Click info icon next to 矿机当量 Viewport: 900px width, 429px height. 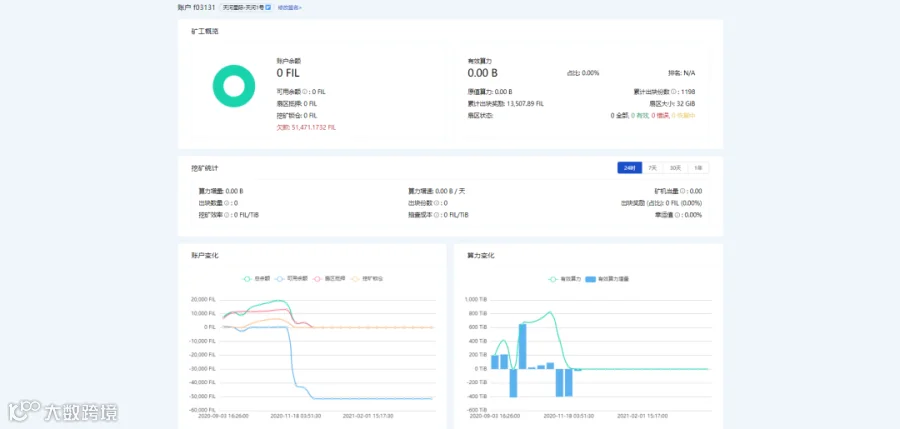[683, 191]
